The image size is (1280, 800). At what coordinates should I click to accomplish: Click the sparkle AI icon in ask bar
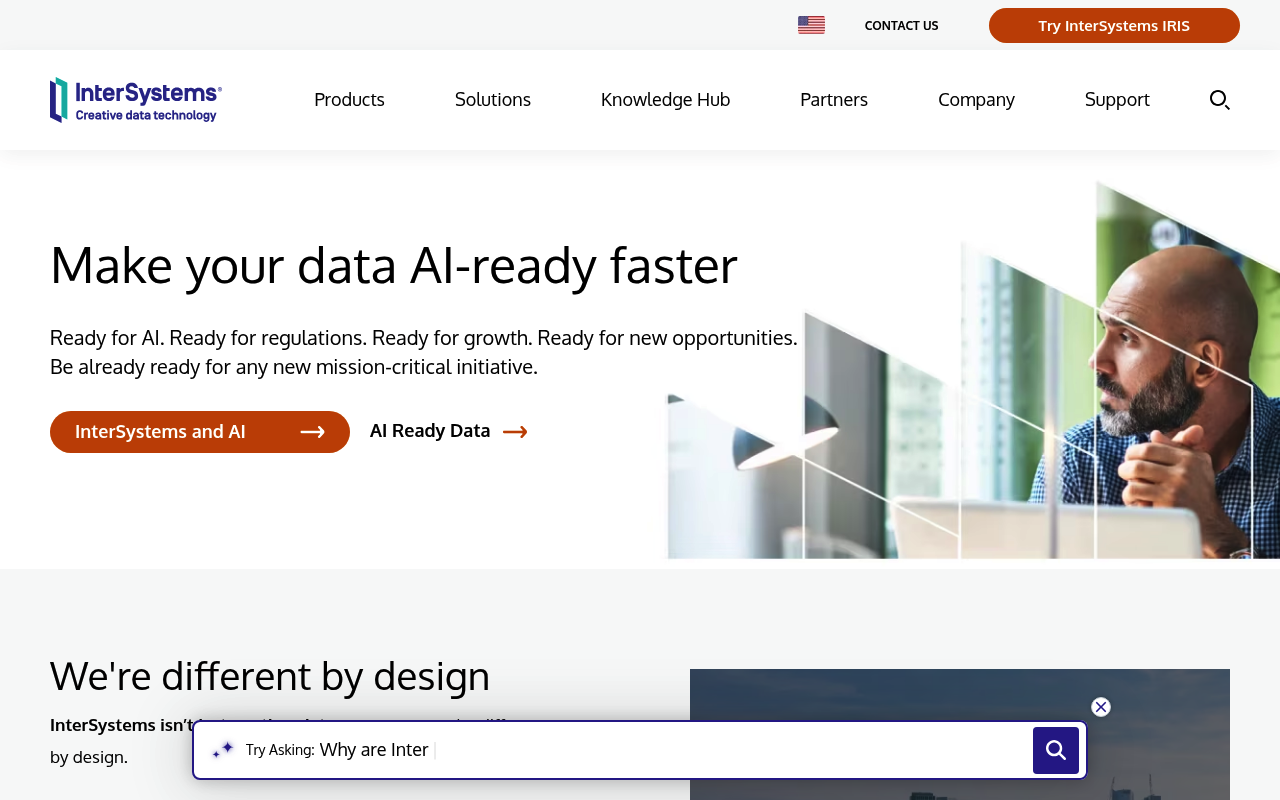222,749
